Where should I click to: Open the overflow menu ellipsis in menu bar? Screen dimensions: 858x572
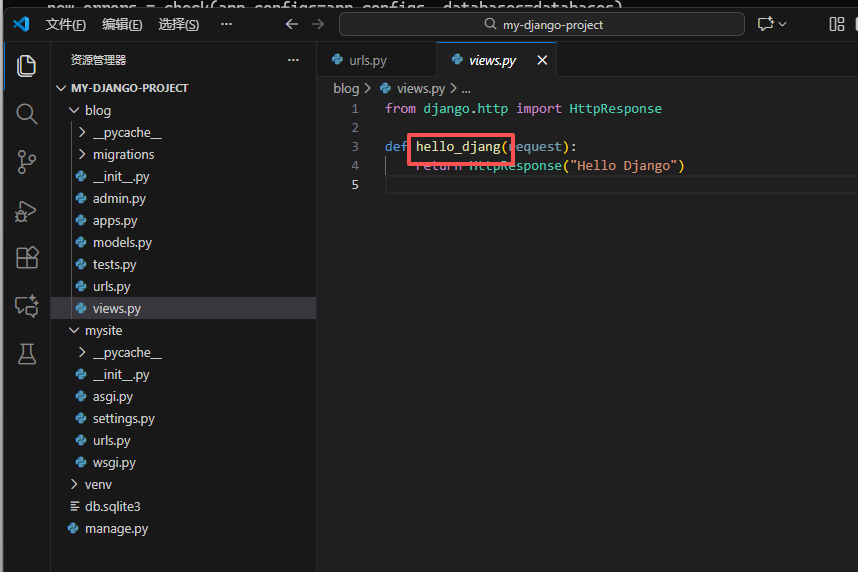point(227,24)
